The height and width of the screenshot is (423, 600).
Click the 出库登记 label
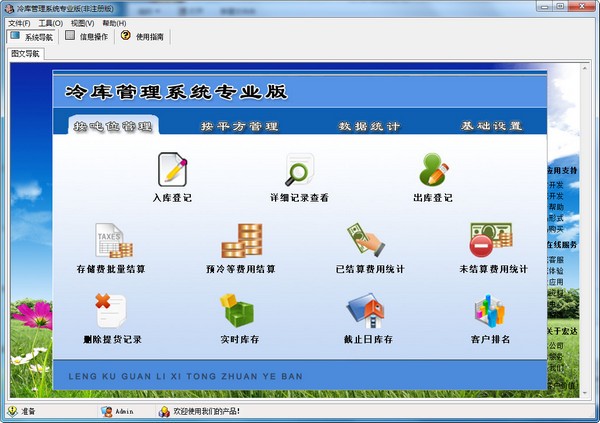(x=433, y=198)
